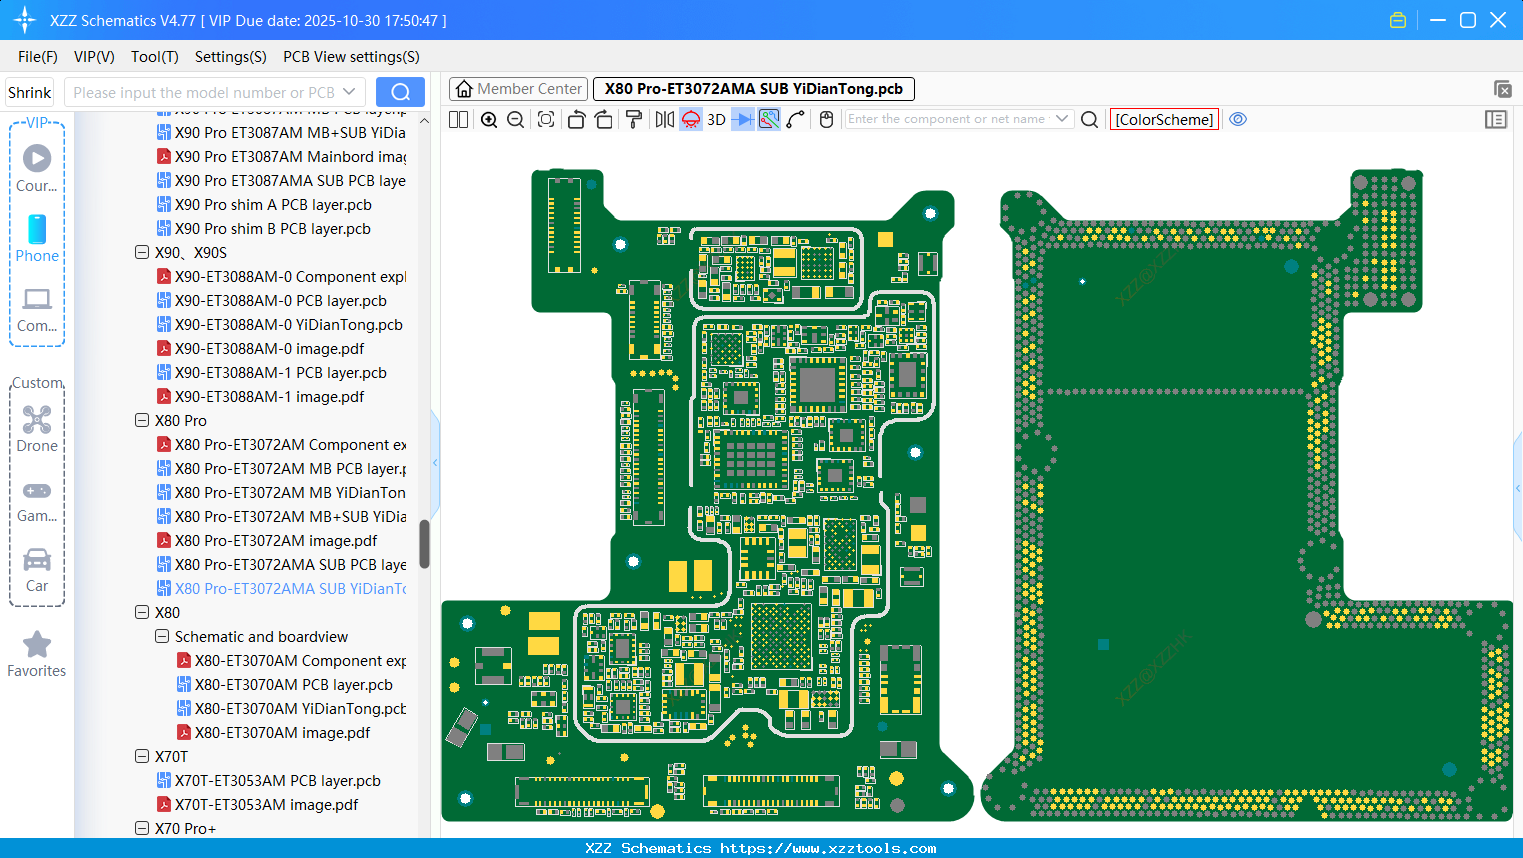Screen dimensions: 1523x858
Task: Fit the board to the window
Action: [x=546, y=119]
